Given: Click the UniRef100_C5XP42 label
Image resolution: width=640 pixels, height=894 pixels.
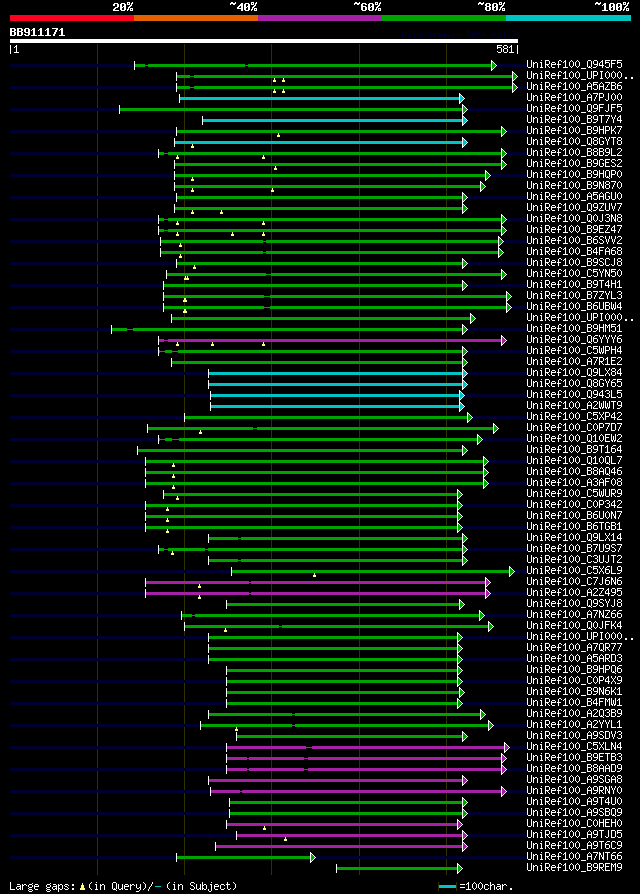Looking at the screenshot, I should click(574, 416).
